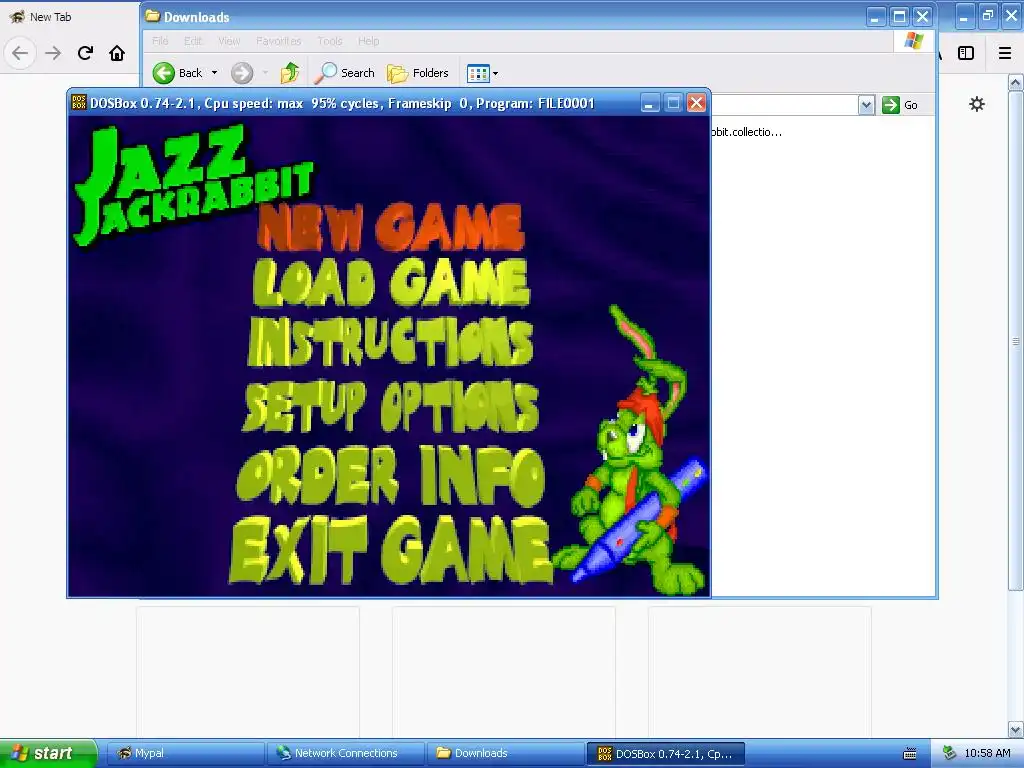1024x768 pixels.
Task: Open the browser hamburger menu
Action: point(1005,53)
